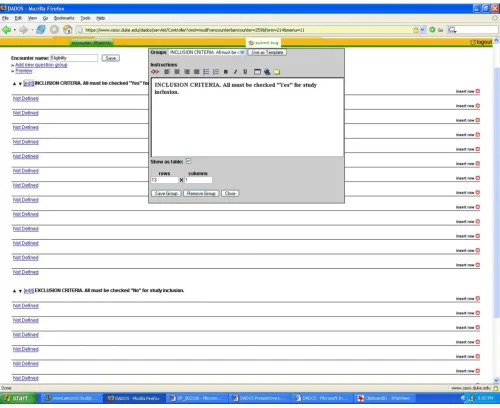Expand the address bar URL history dropdown
Screen dimensions: 500x408
pyautogui.click(x=423, y=30)
